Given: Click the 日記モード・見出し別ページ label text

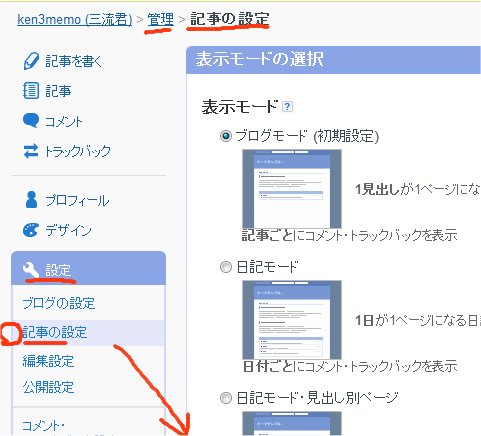Looking at the screenshot, I should (317, 398).
